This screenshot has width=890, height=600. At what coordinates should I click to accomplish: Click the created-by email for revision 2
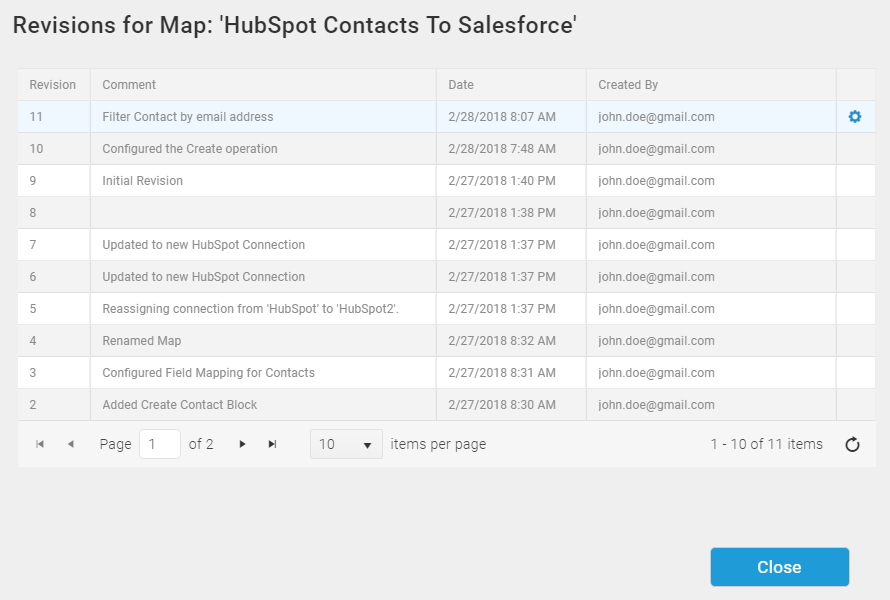[656, 405]
